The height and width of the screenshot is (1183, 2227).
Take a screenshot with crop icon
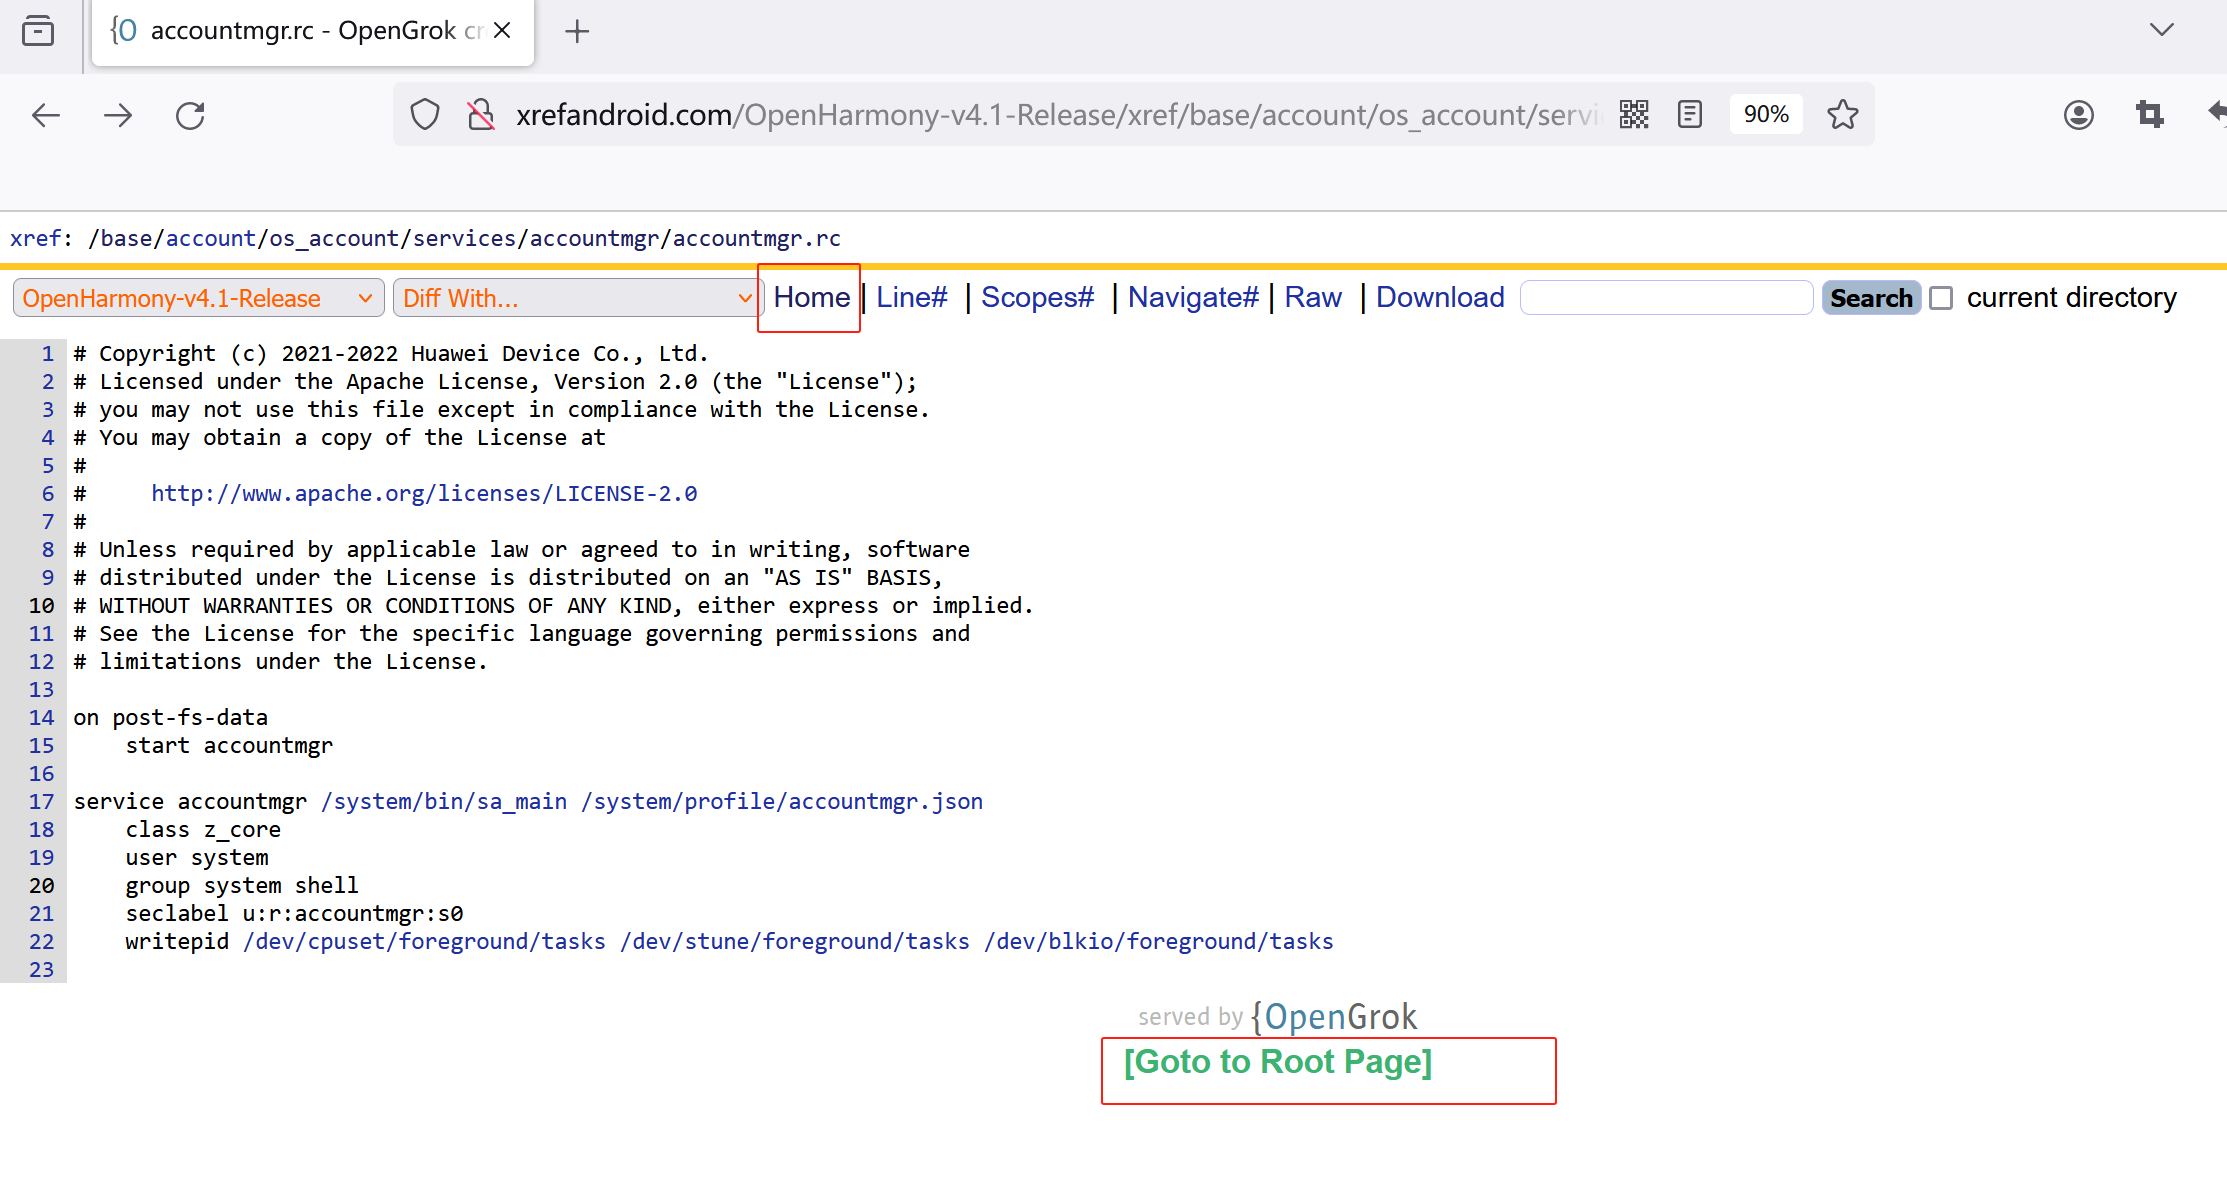(x=2149, y=115)
